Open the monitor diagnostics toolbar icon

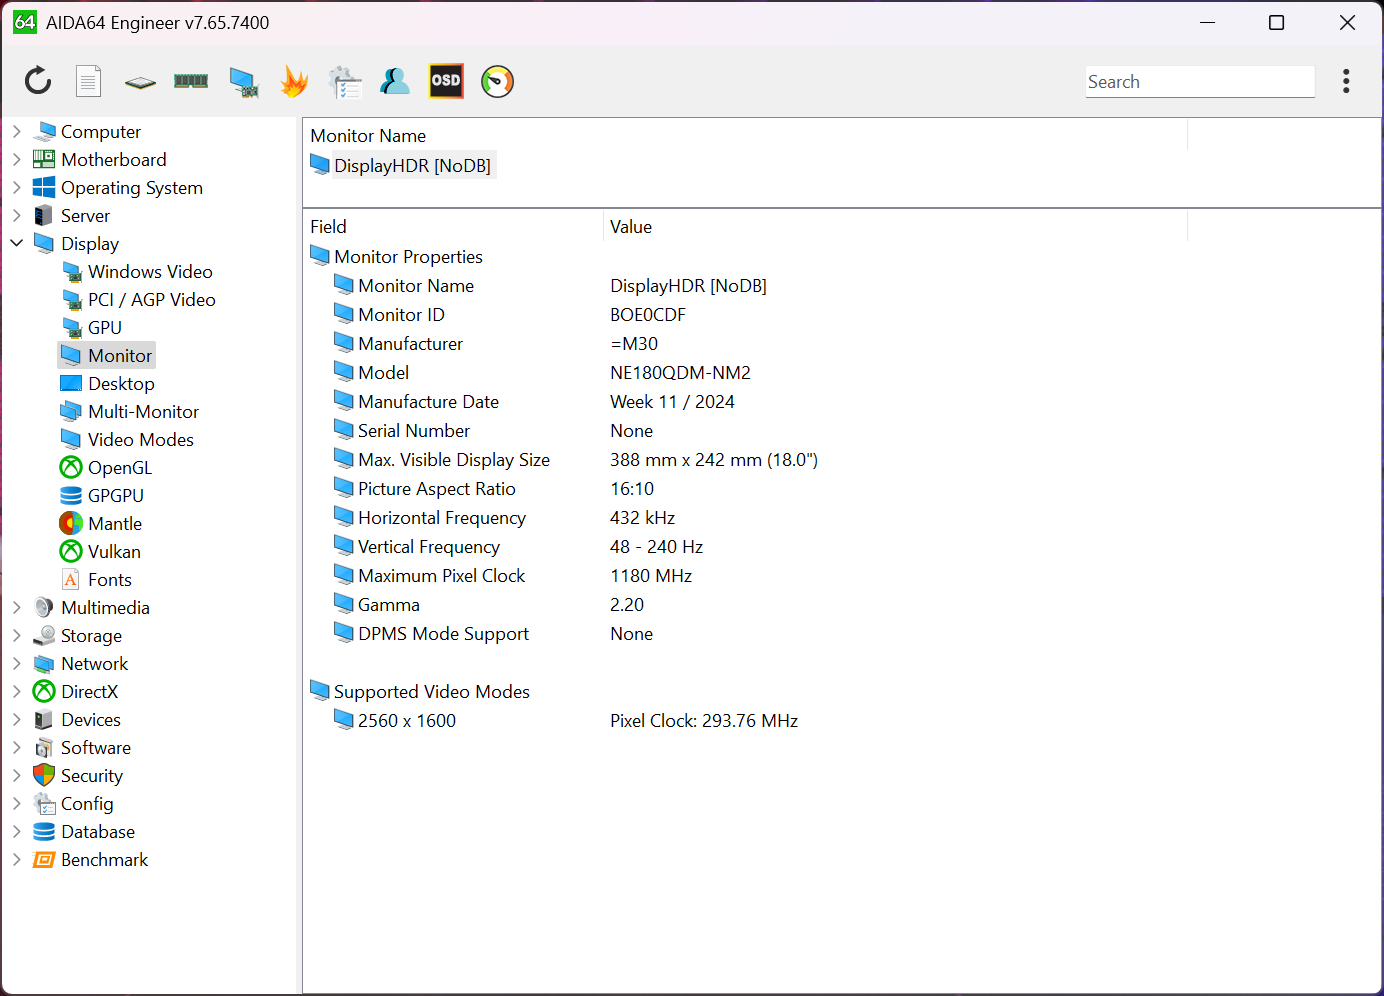click(x=243, y=81)
